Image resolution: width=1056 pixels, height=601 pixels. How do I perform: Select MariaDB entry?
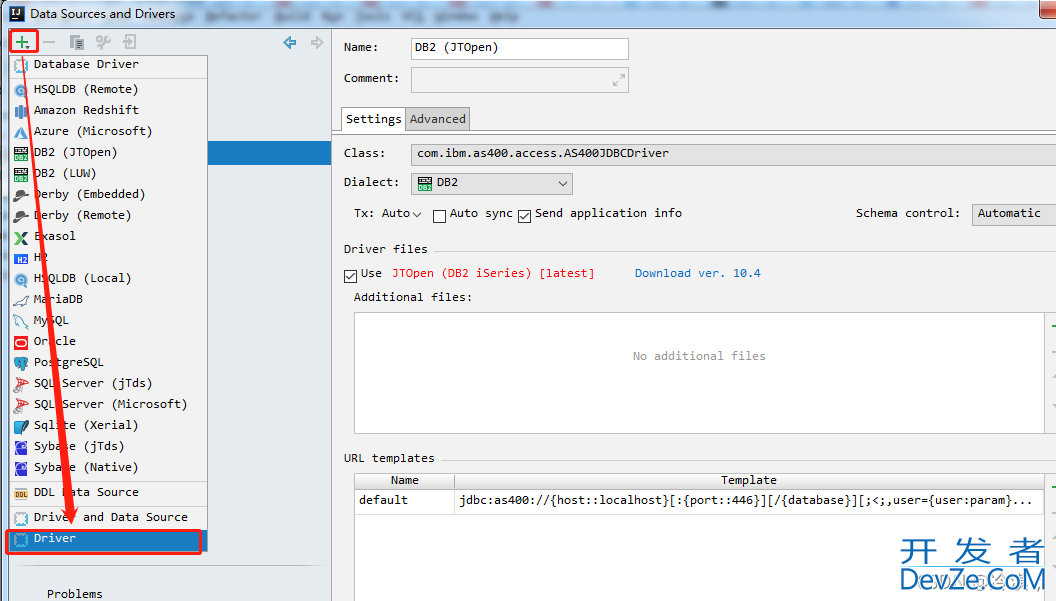click(x=109, y=298)
